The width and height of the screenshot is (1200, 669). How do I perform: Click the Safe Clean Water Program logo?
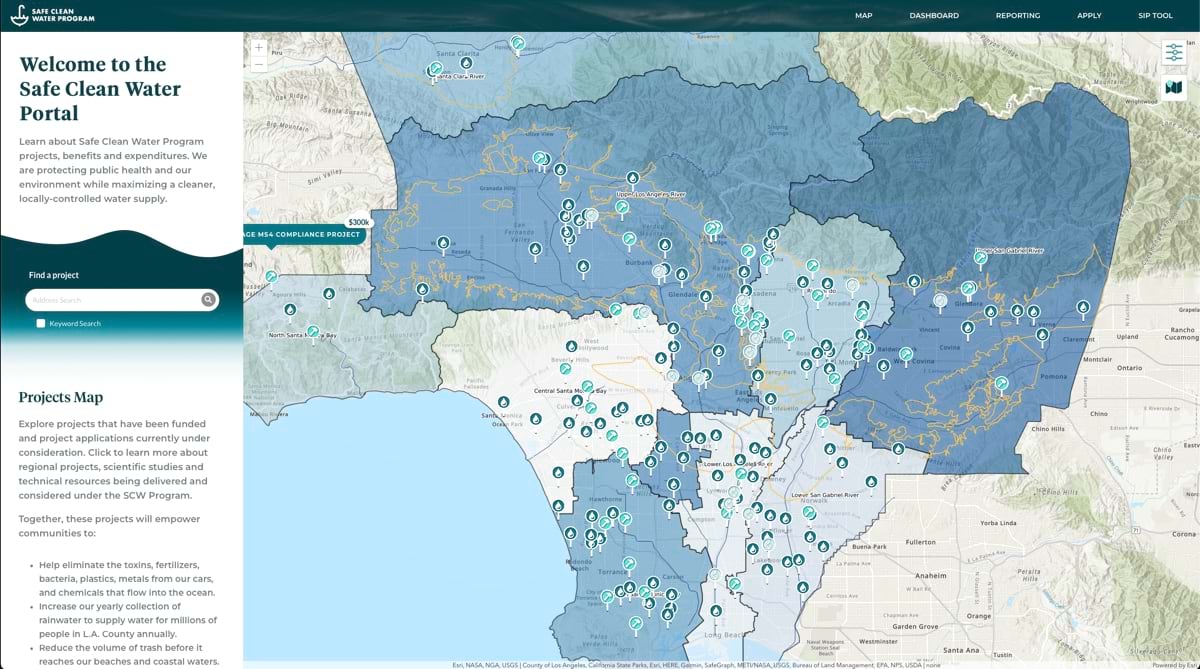(51, 15)
